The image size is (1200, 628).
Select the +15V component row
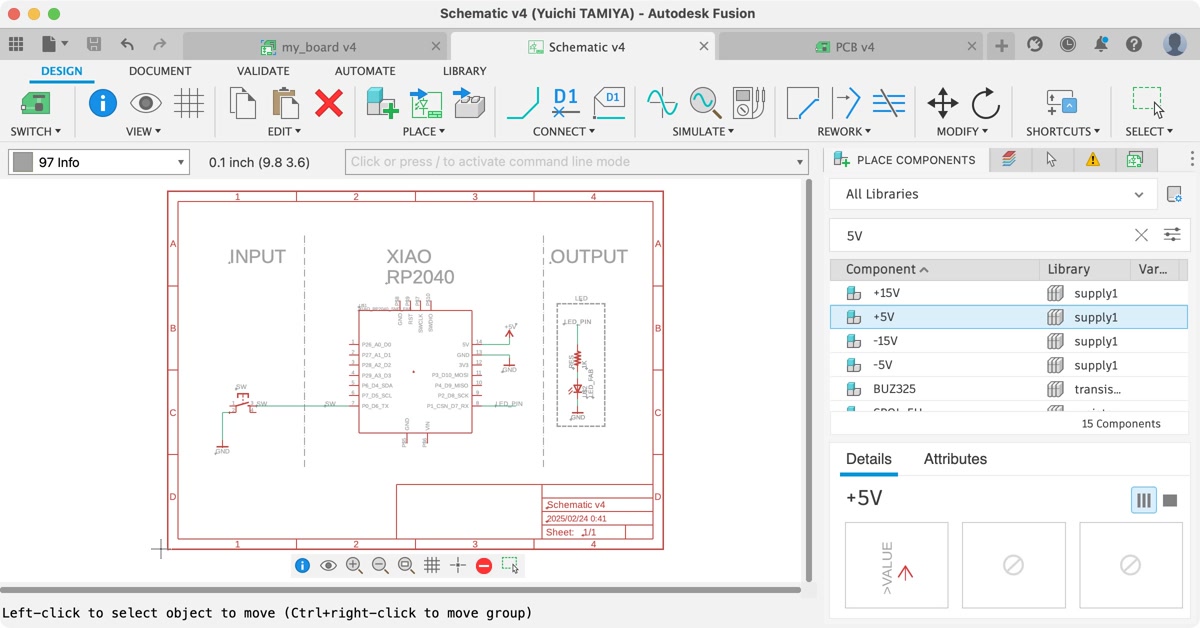(1009, 293)
